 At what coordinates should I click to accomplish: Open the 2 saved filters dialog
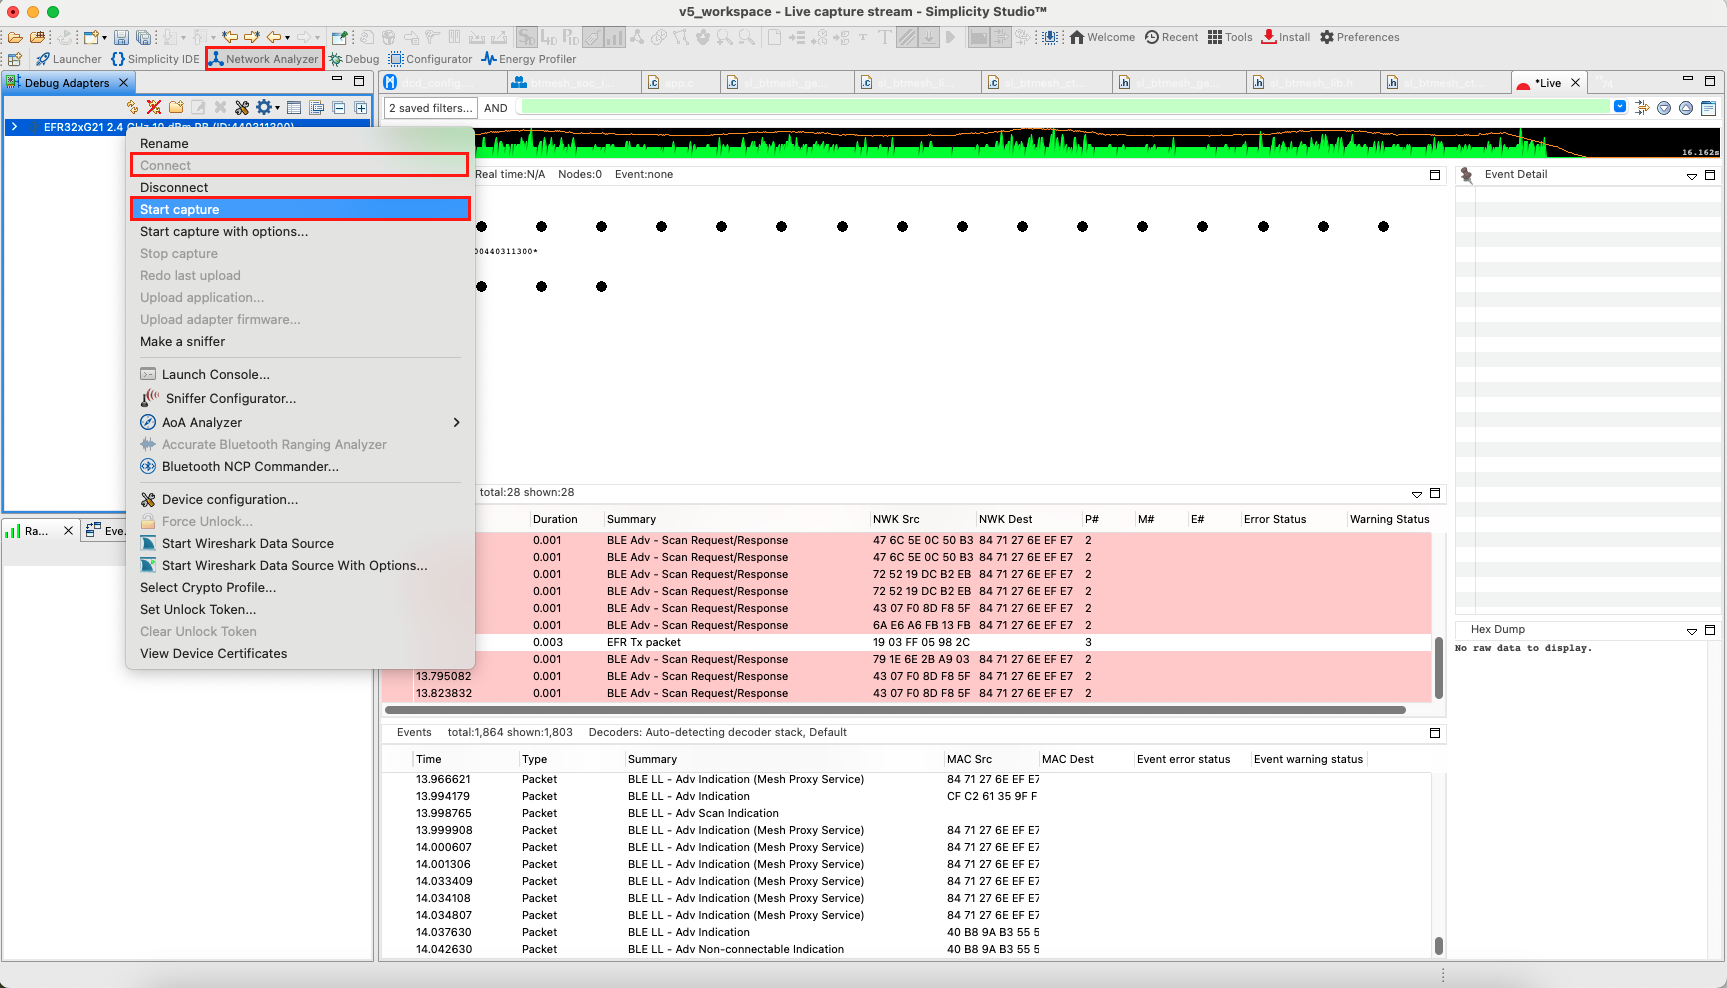[x=429, y=107]
